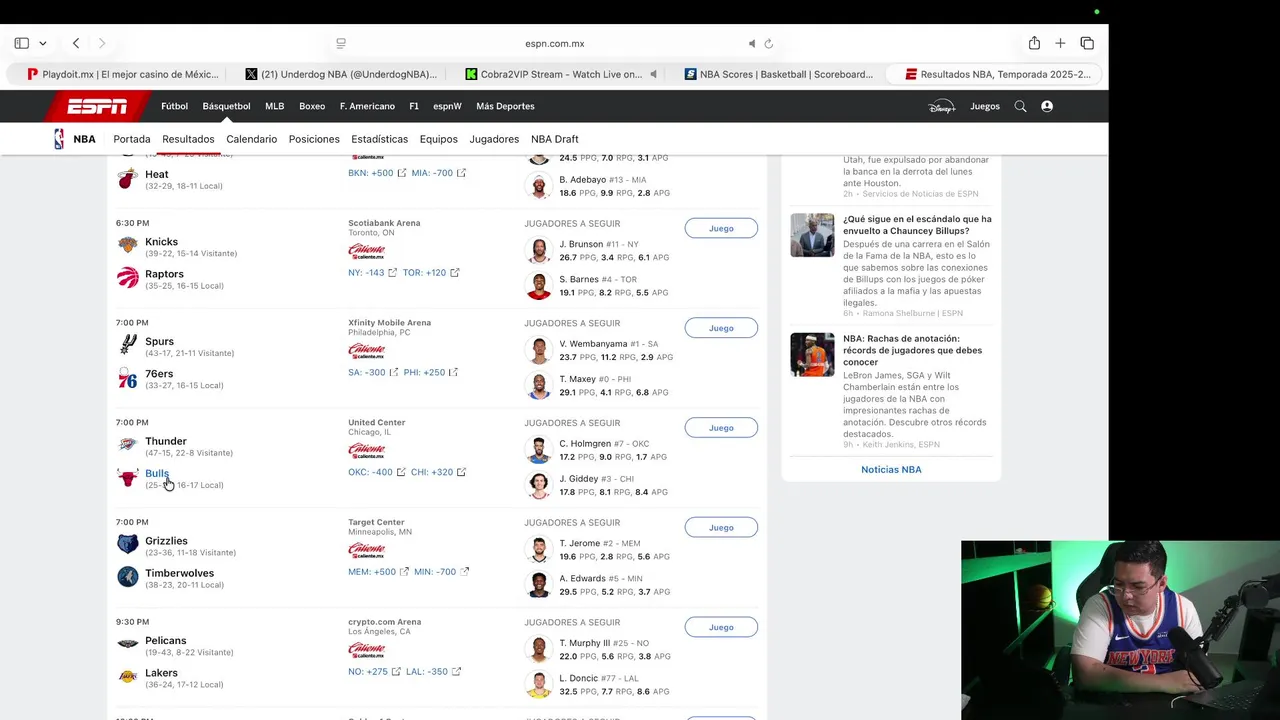Image resolution: width=1280 pixels, height=720 pixels.
Task: Switch to the NBA Scores Scoreboard tab
Action: (779, 74)
